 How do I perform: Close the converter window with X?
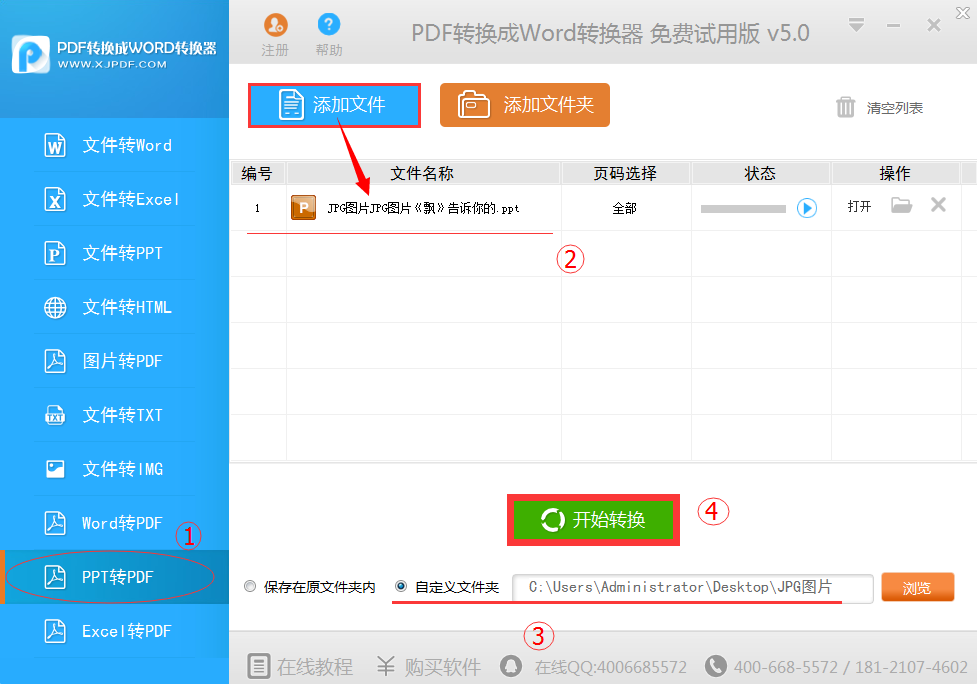coord(933,25)
